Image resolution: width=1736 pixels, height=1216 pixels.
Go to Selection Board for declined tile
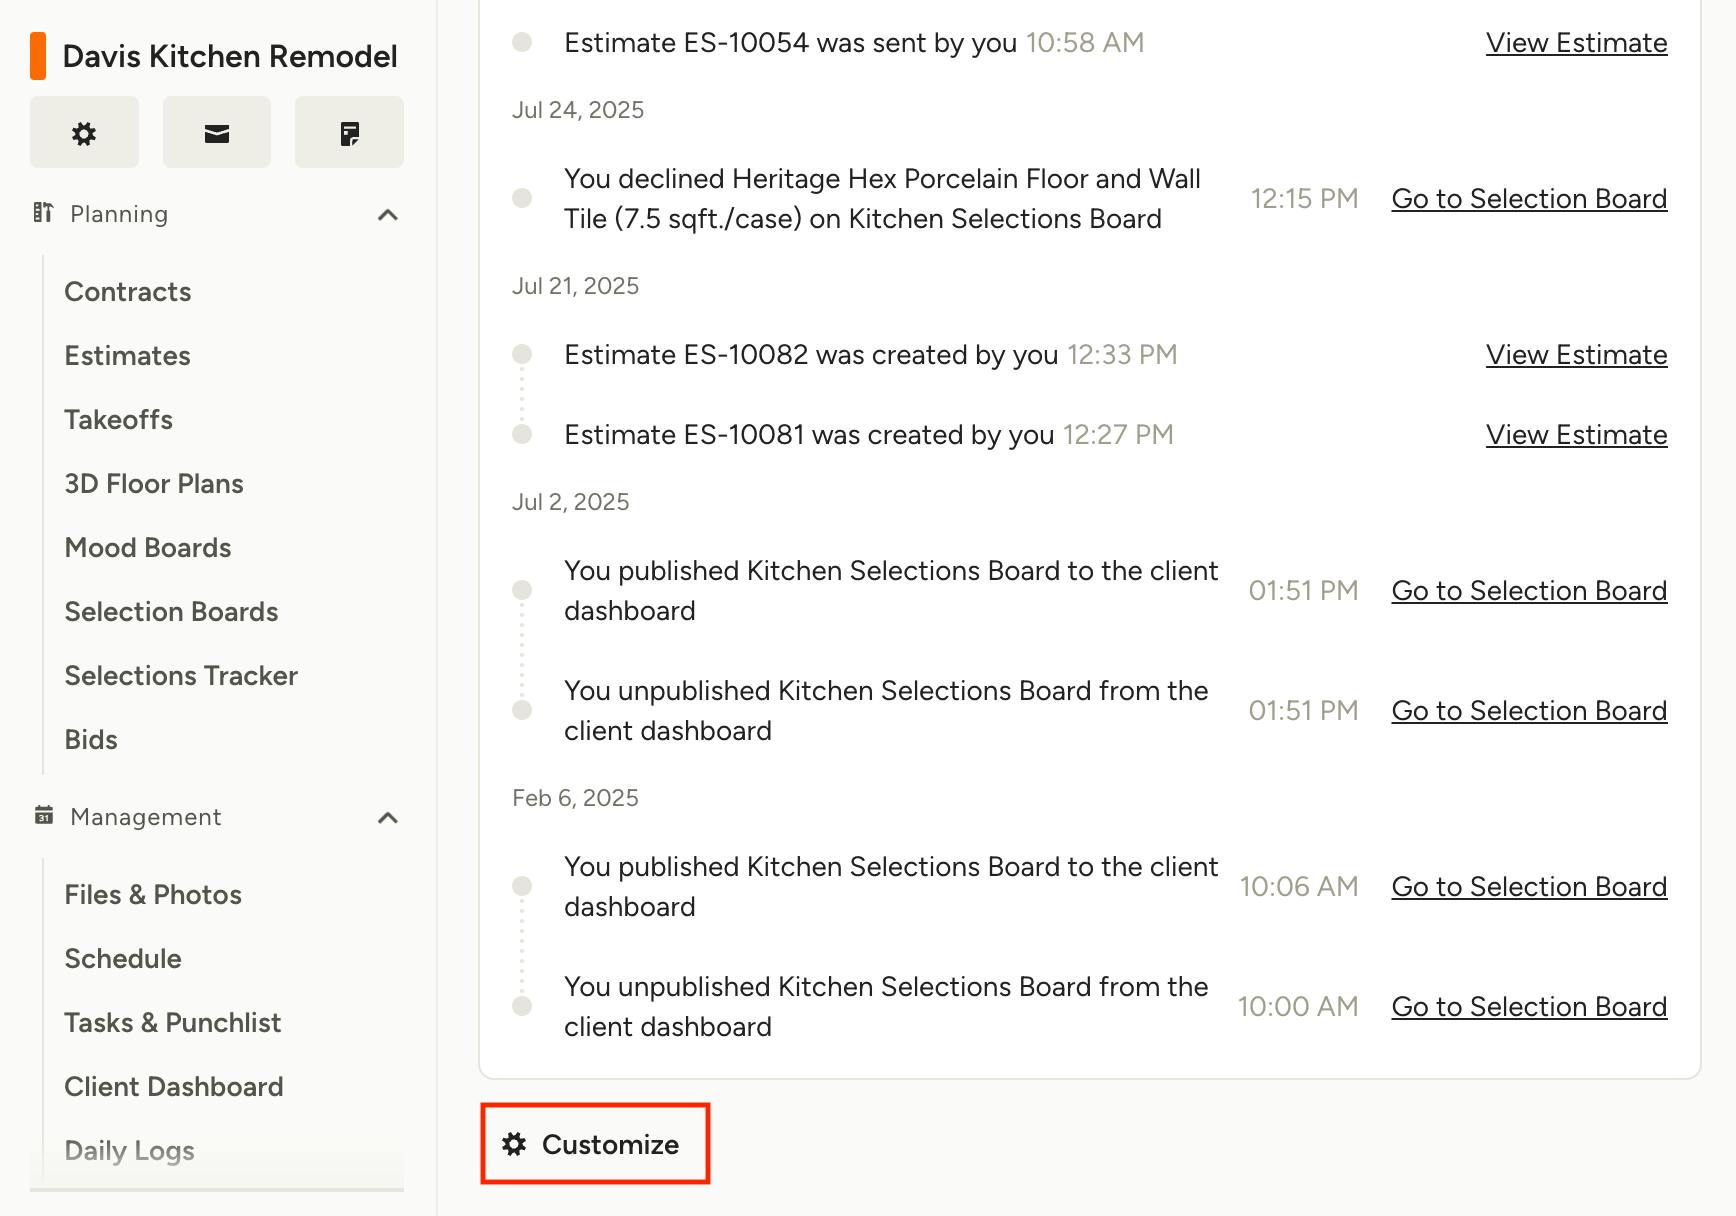1529,199
